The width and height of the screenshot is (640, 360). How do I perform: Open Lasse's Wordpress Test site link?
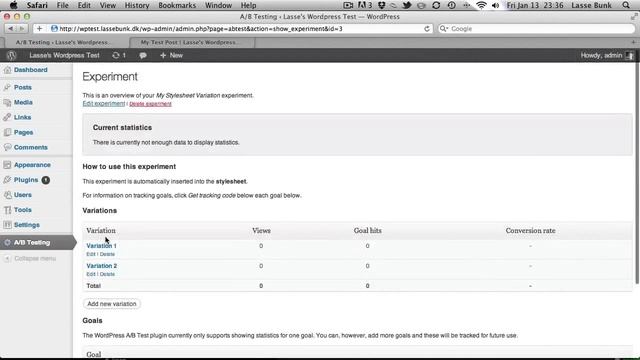click(64, 56)
